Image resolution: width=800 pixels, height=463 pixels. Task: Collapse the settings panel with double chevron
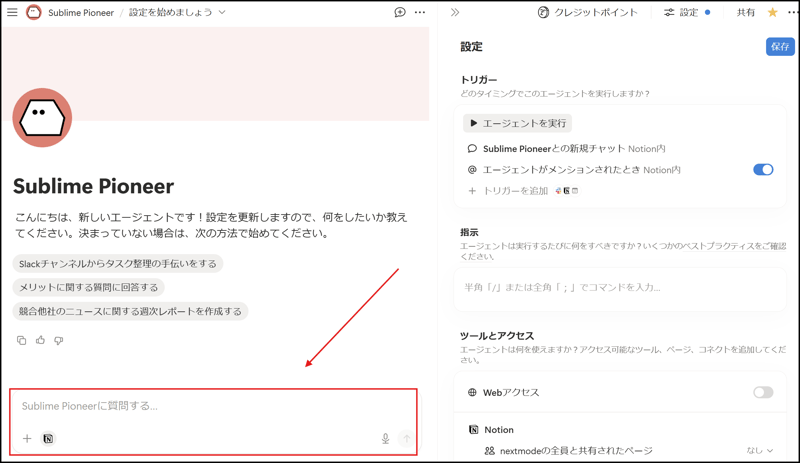(x=455, y=12)
